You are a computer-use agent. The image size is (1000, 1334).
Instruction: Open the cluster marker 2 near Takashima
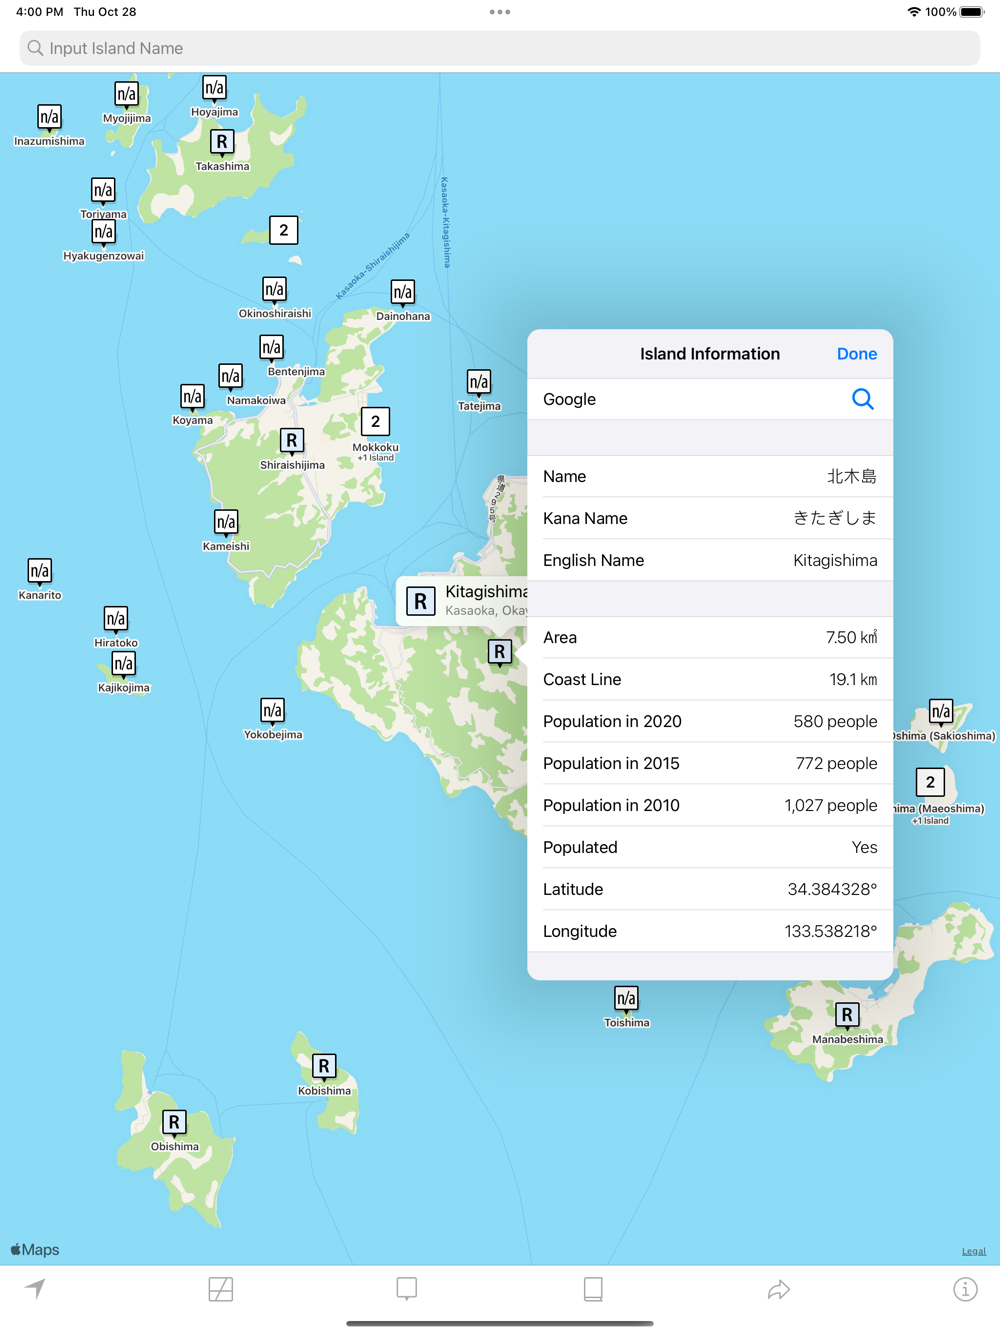point(284,231)
